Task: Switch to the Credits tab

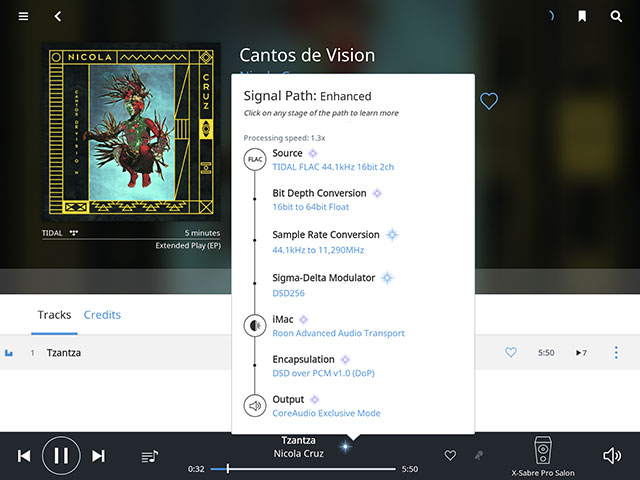Action: tap(102, 315)
